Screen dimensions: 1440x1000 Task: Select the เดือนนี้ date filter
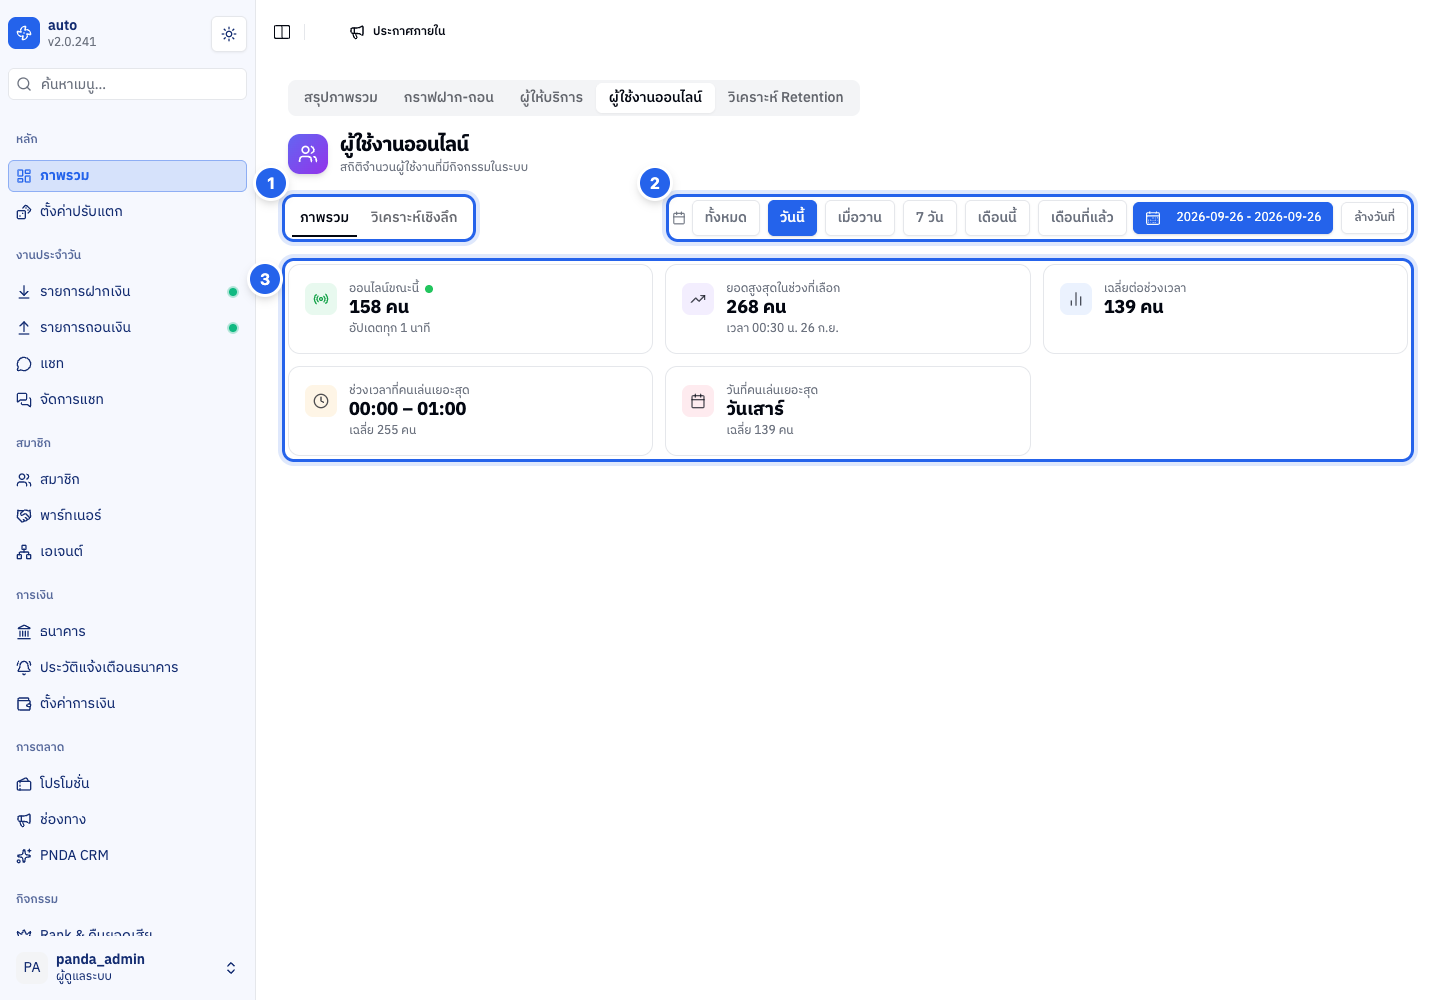coord(997,218)
